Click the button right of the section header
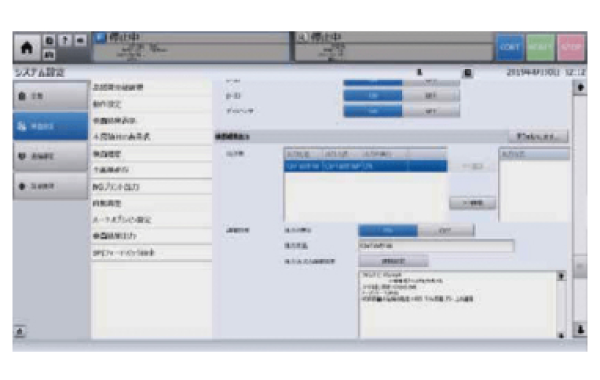The width and height of the screenshot is (600, 380). 538,136
